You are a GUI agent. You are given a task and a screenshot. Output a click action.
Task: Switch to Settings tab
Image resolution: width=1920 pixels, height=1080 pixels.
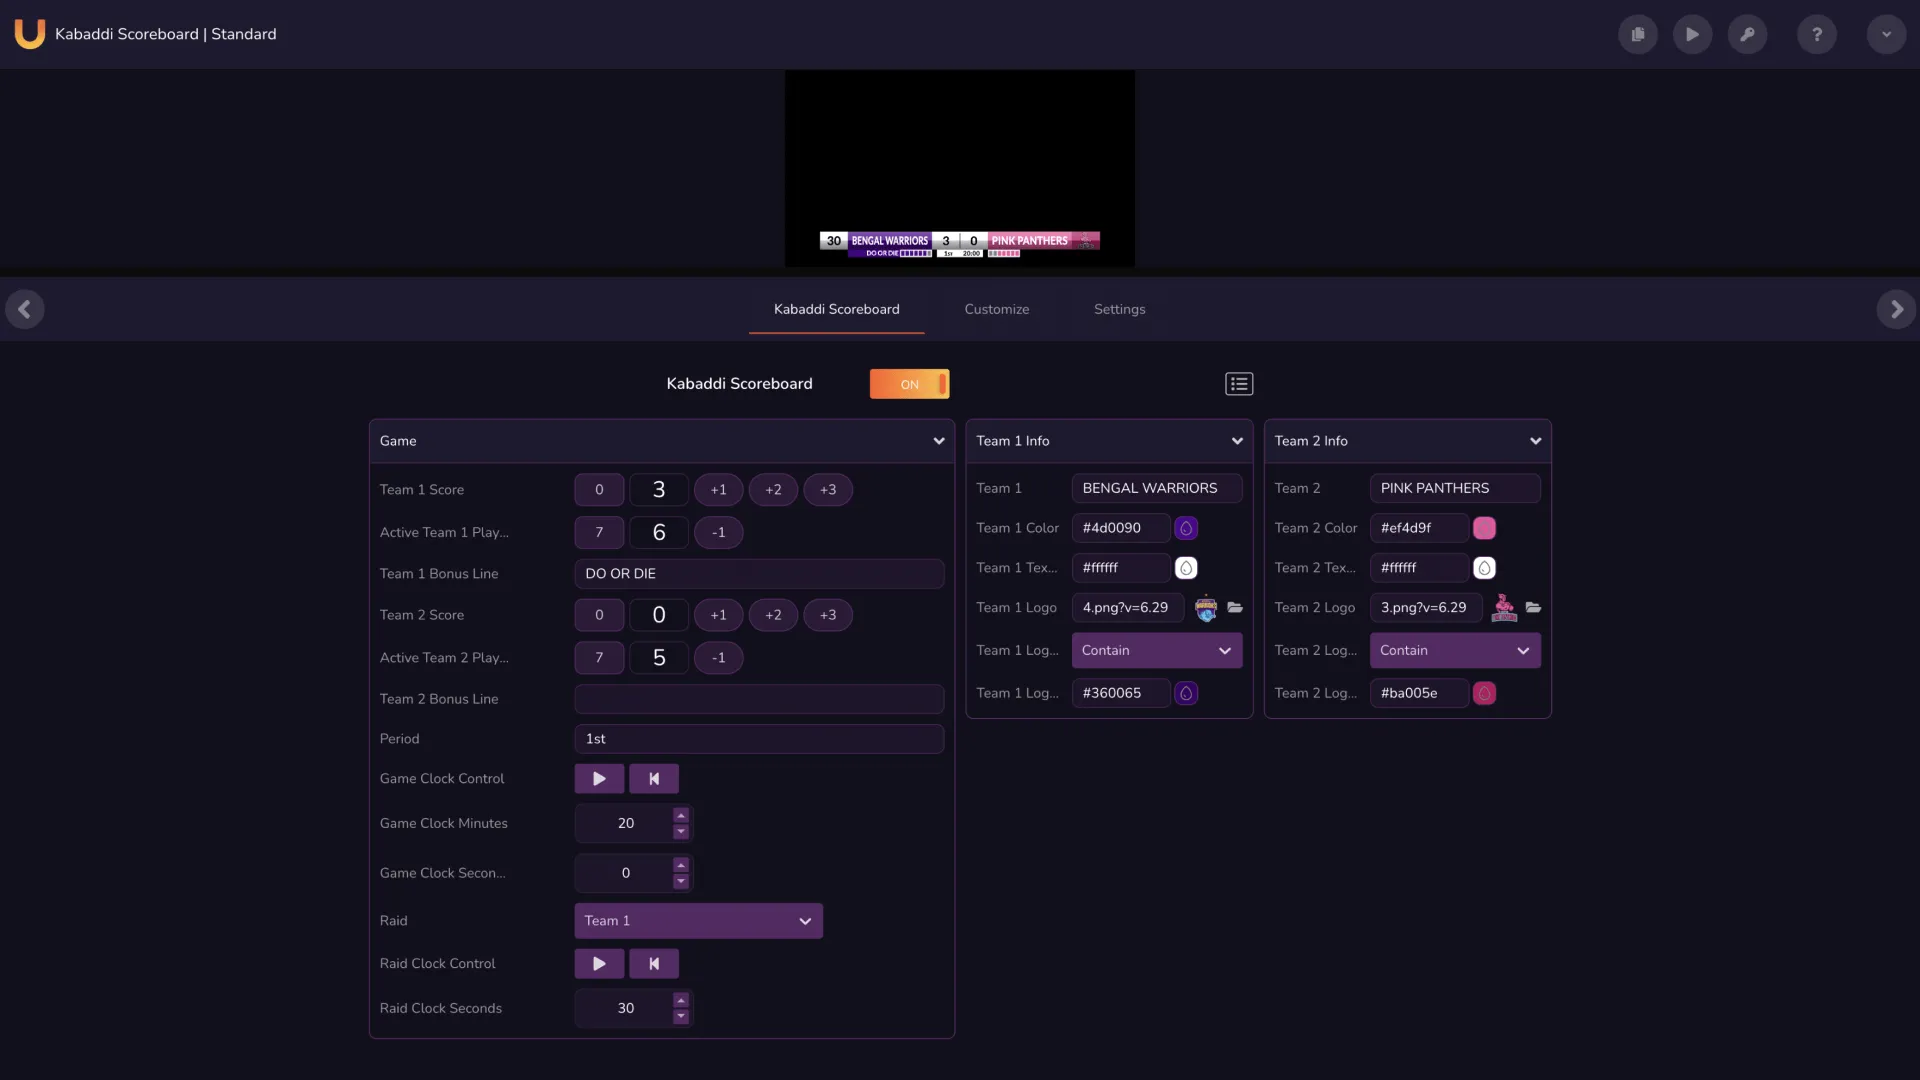point(1119,309)
